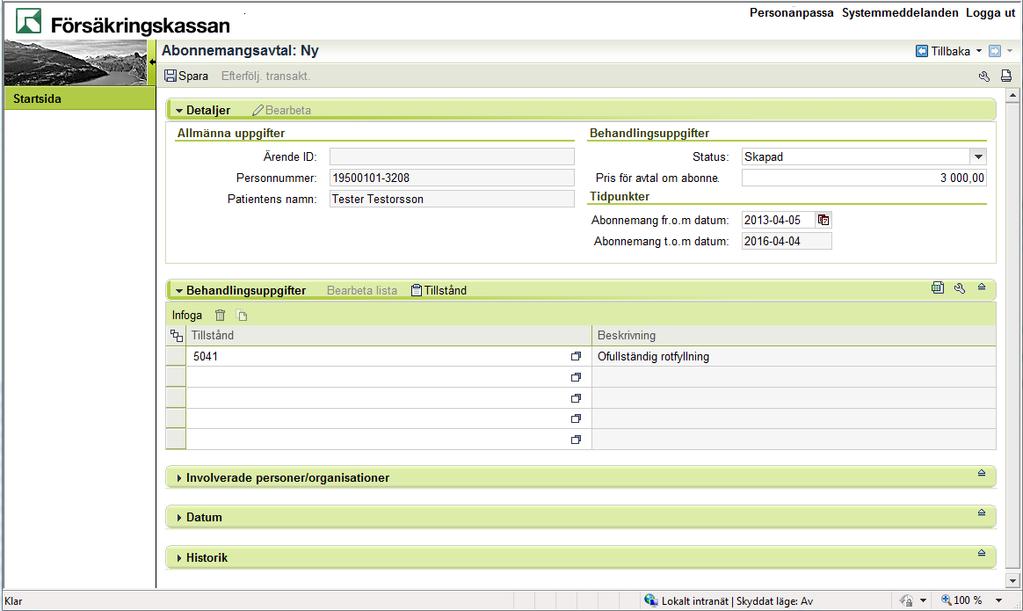1023x611 pixels.
Task: Click Logga ut in the top menu
Action: click(990, 12)
